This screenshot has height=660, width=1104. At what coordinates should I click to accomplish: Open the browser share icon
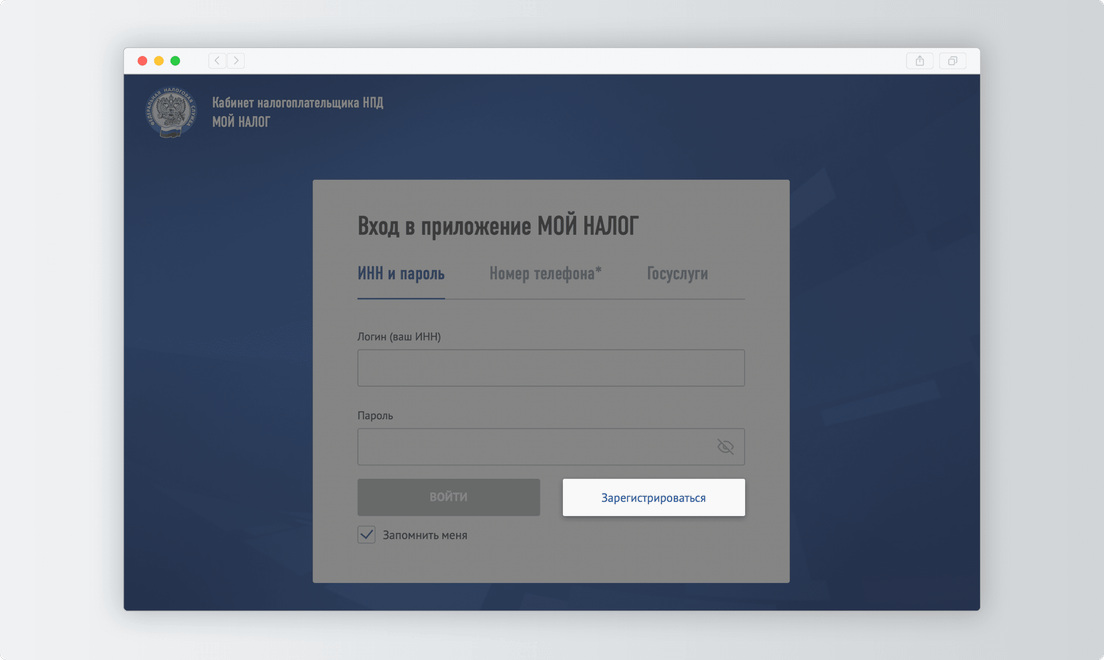[x=920, y=61]
